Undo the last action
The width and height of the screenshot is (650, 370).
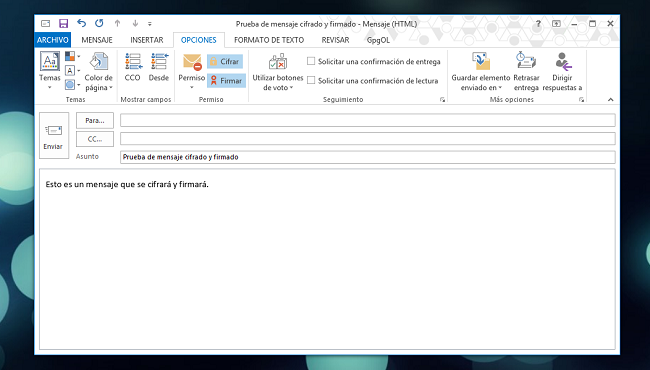pos(81,24)
